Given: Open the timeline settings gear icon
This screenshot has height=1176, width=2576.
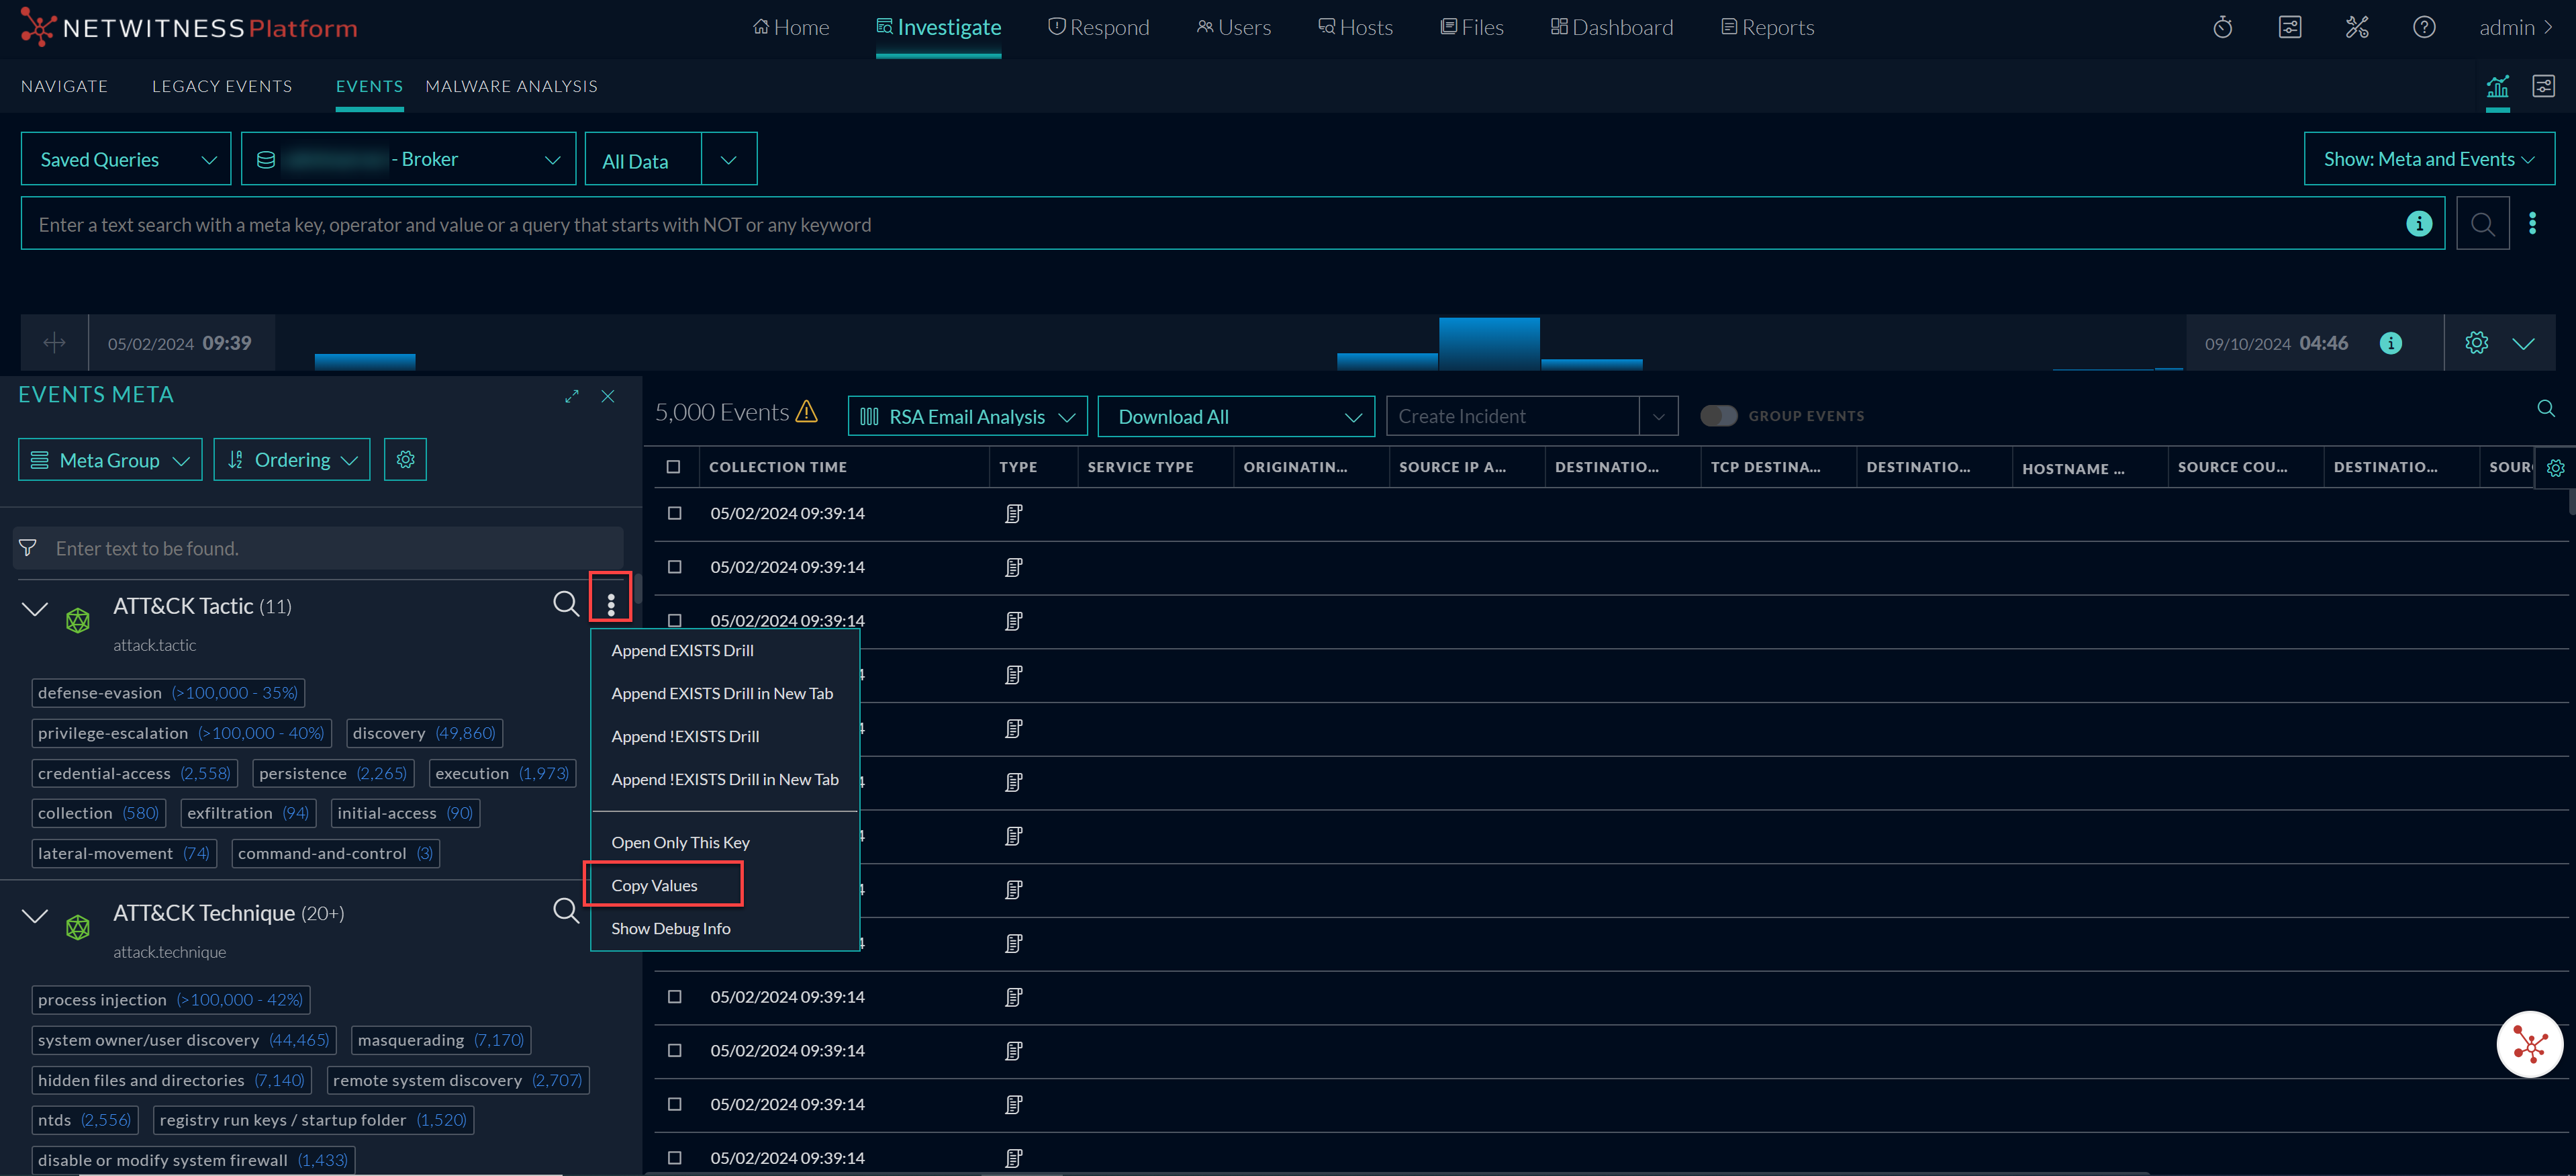Looking at the screenshot, I should click(x=2476, y=343).
